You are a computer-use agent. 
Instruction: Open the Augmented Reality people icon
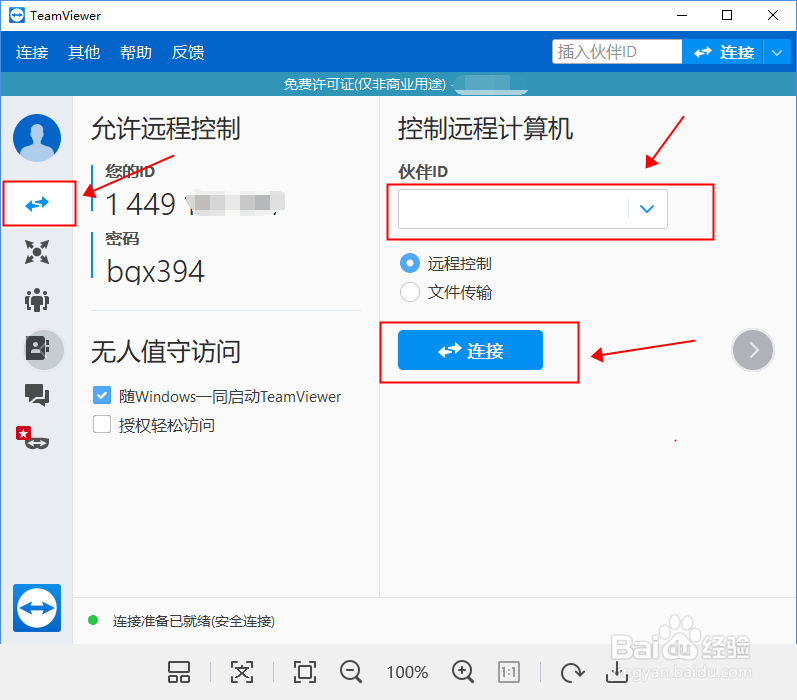point(37,300)
